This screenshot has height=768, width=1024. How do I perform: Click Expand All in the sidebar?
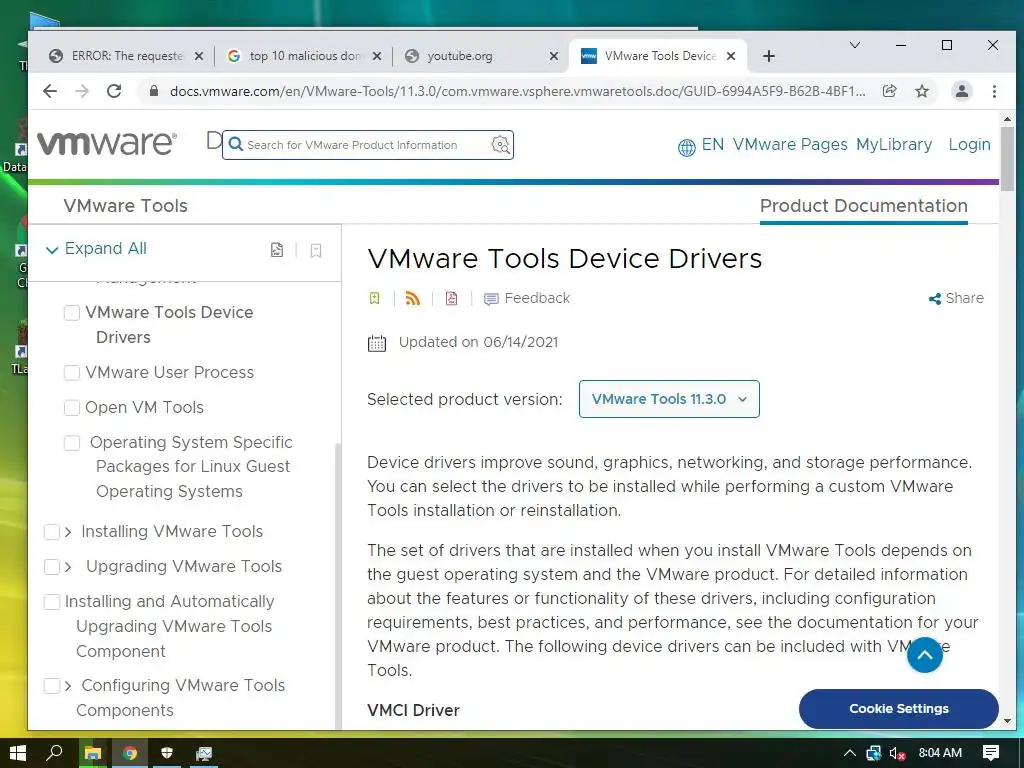97,249
